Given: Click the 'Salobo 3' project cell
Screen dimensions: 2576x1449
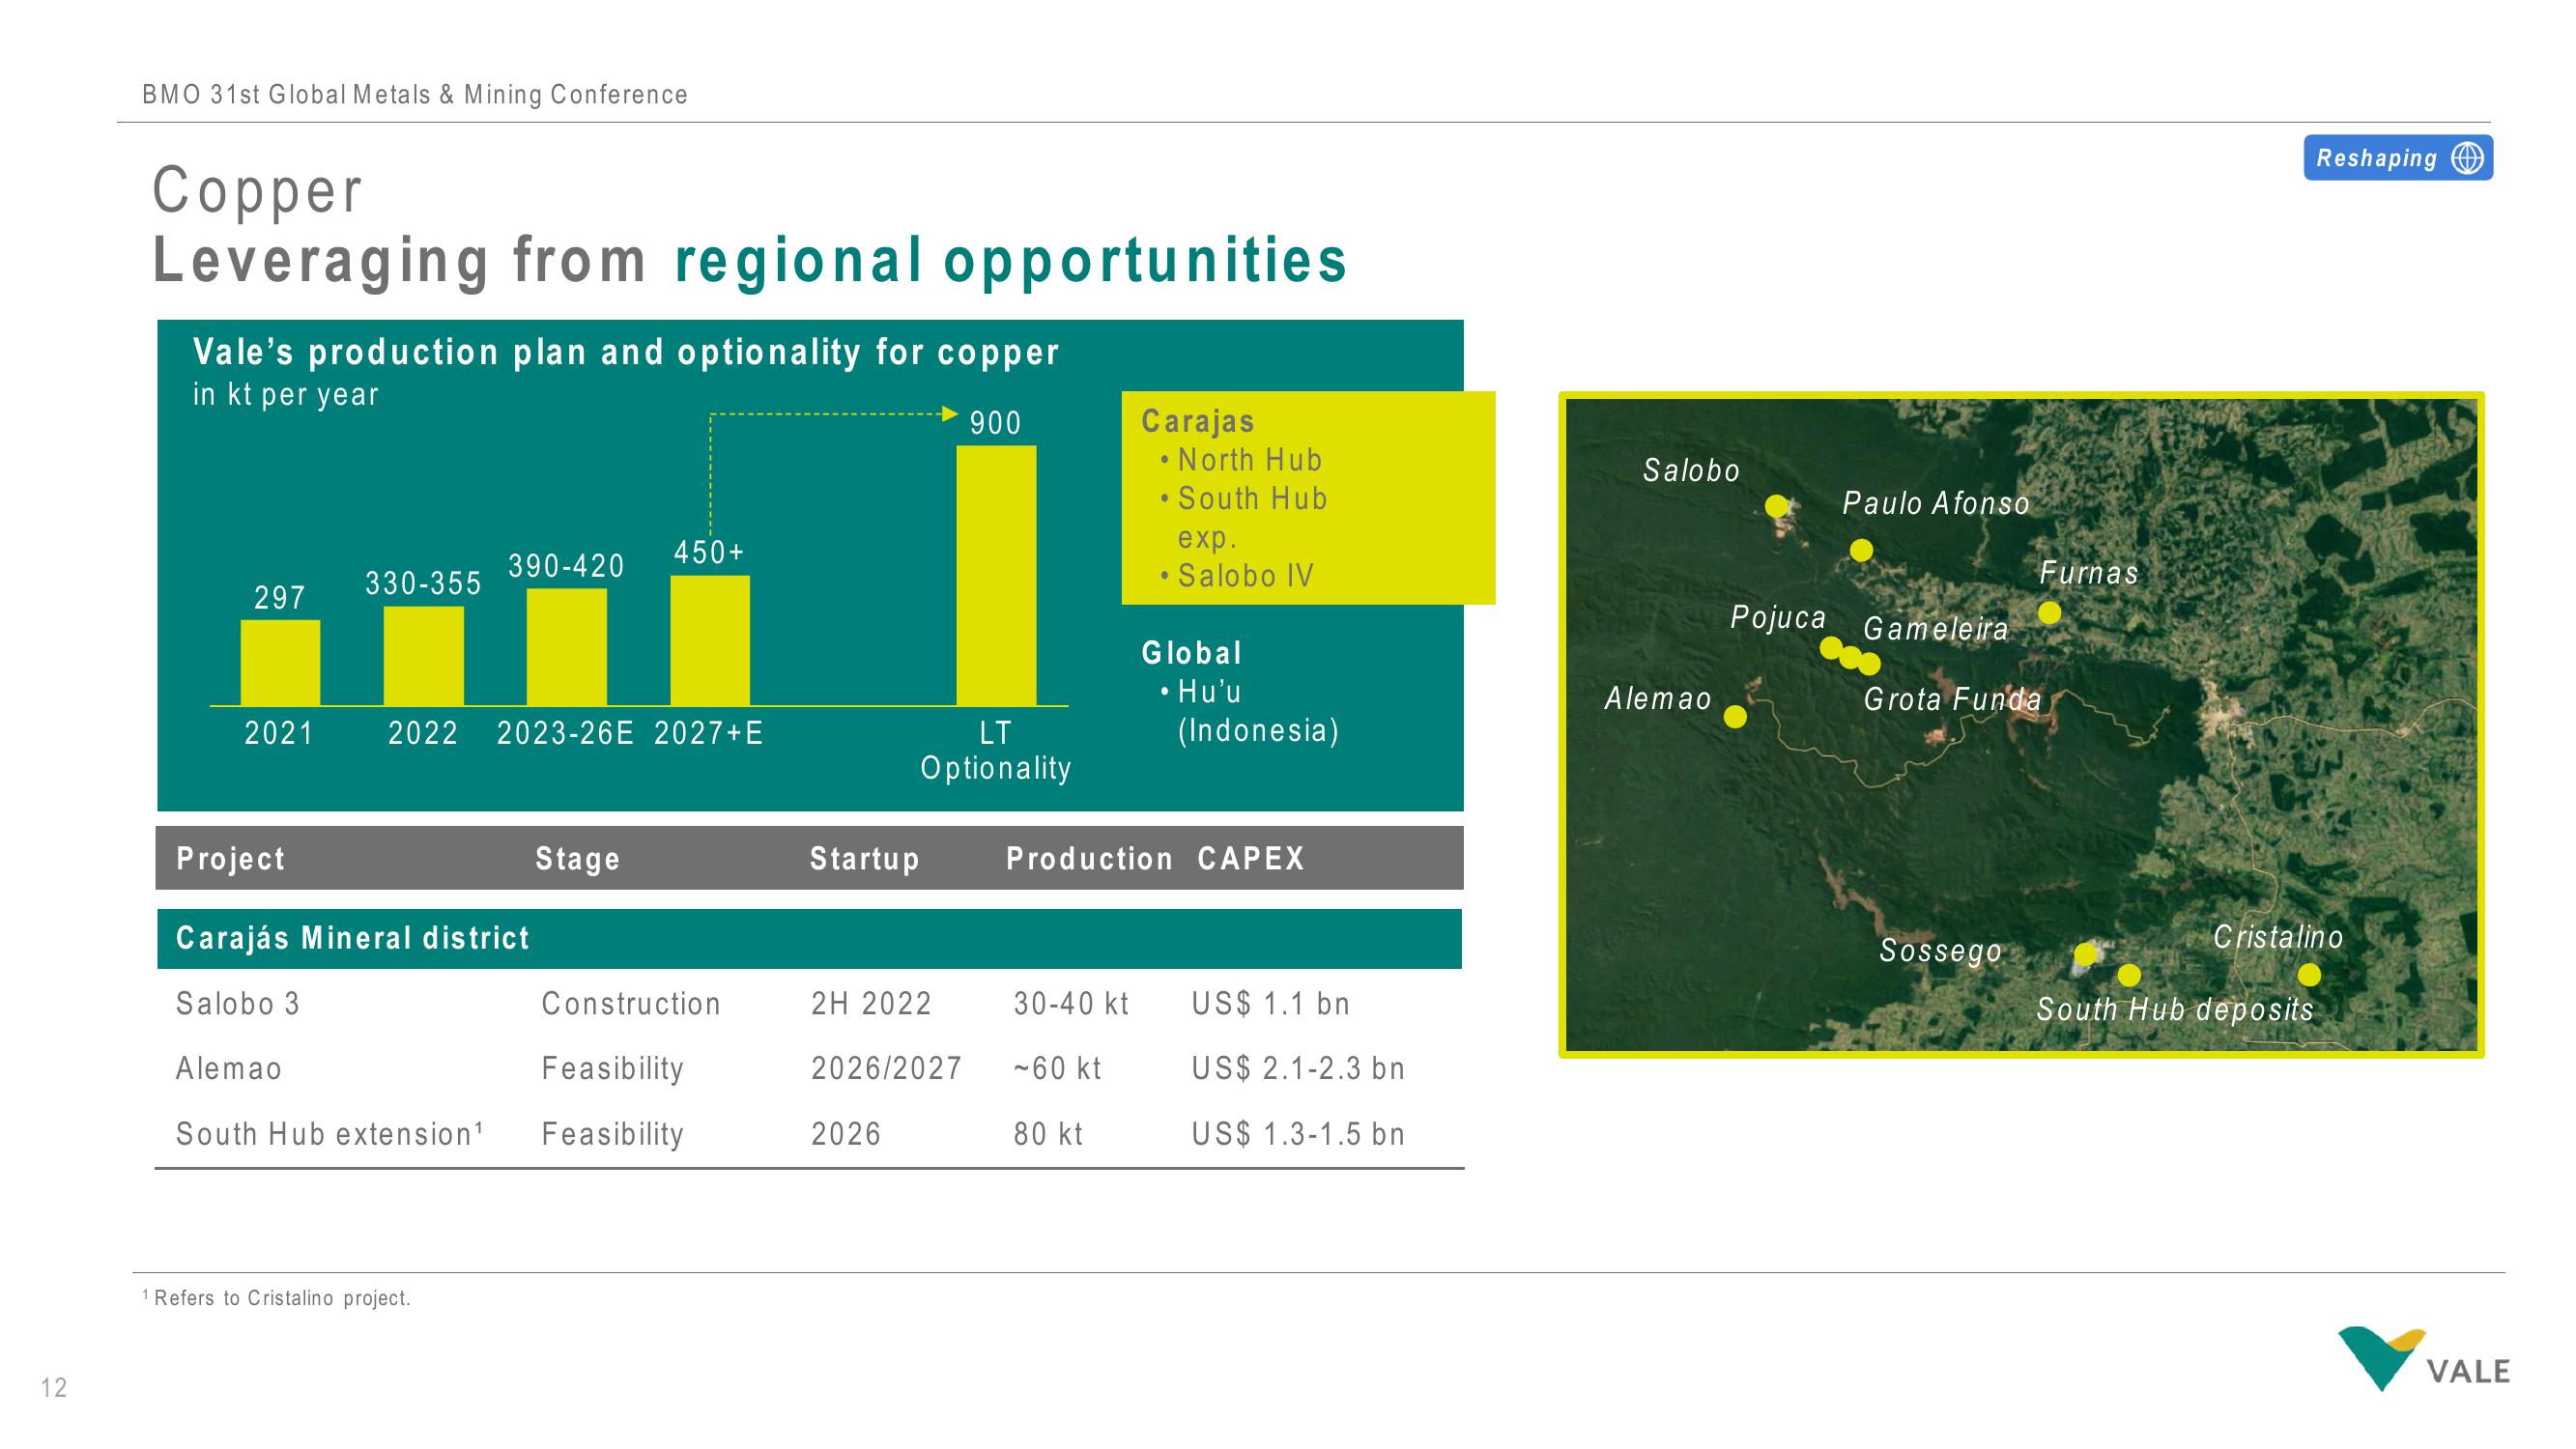Looking at the screenshot, I should (238, 1004).
